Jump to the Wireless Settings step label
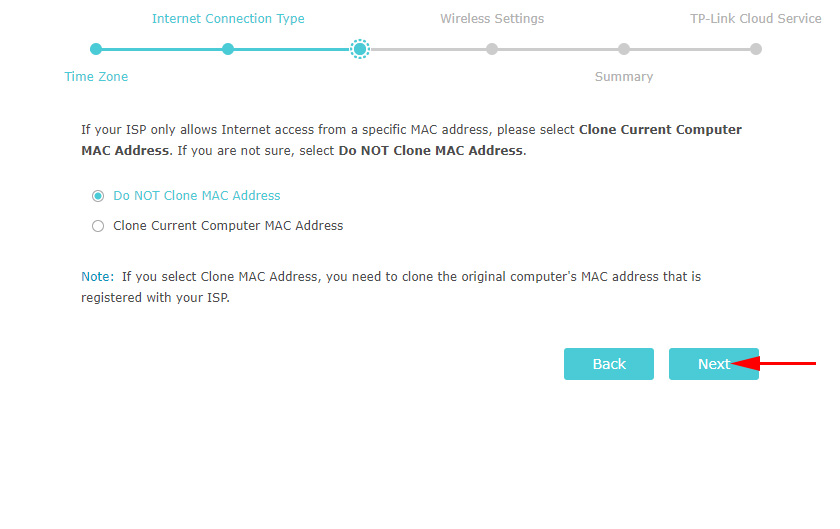The height and width of the screenshot is (529, 840). [492, 19]
